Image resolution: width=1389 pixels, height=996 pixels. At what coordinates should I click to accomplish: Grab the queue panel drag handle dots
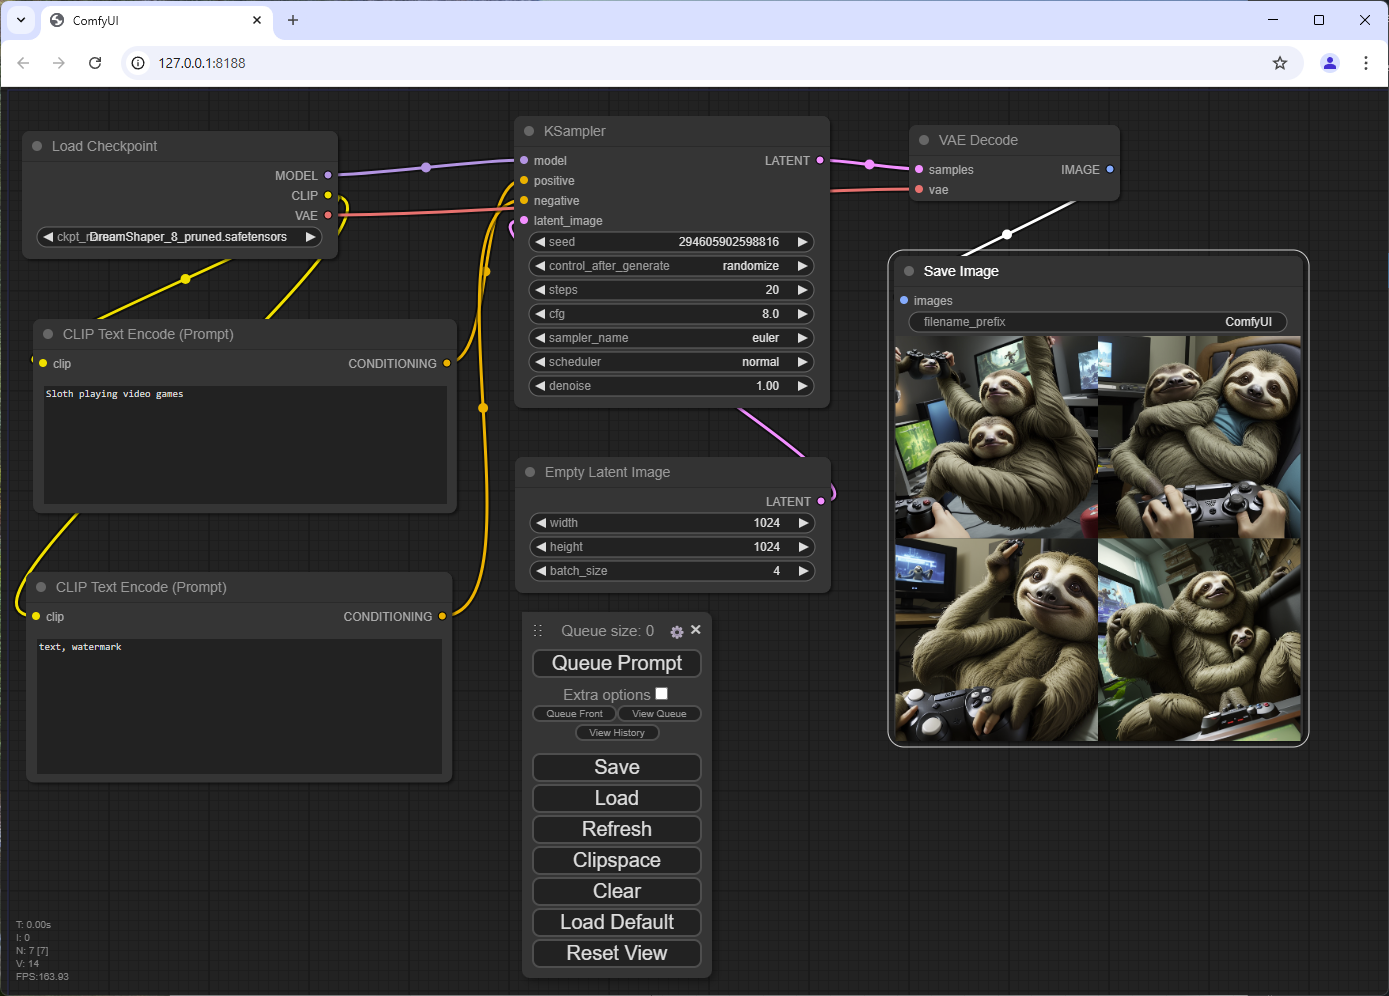tap(538, 631)
